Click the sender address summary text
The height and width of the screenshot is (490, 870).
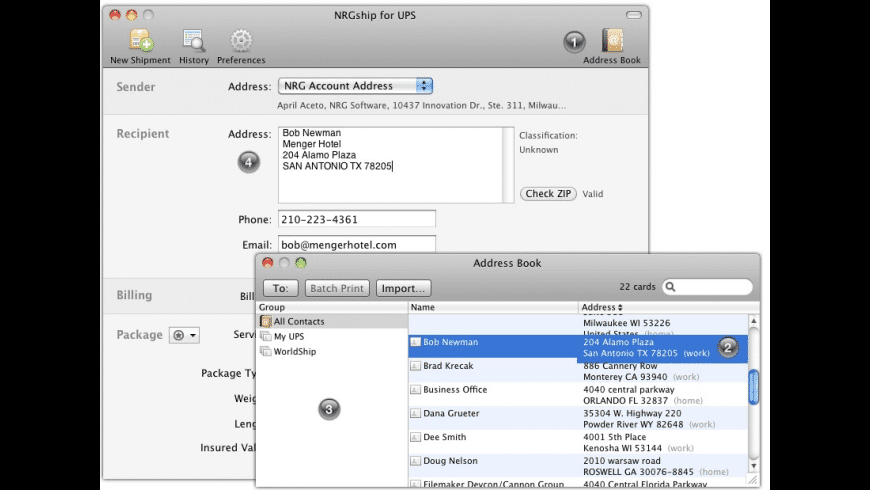422,105
